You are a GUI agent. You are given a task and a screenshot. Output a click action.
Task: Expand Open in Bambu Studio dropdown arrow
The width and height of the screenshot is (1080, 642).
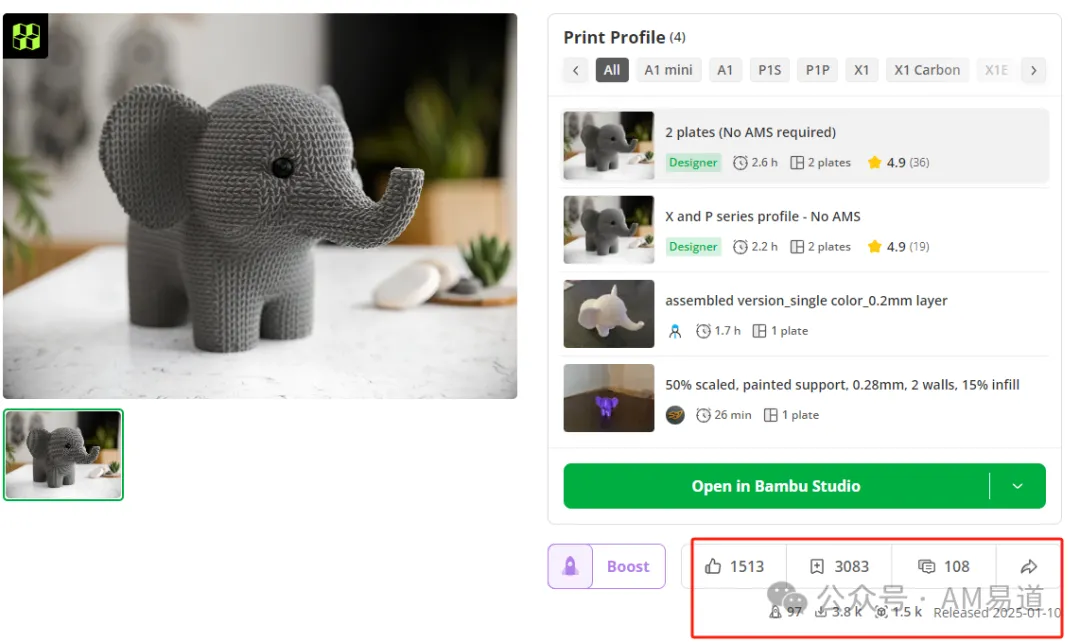coord(1017,486)
